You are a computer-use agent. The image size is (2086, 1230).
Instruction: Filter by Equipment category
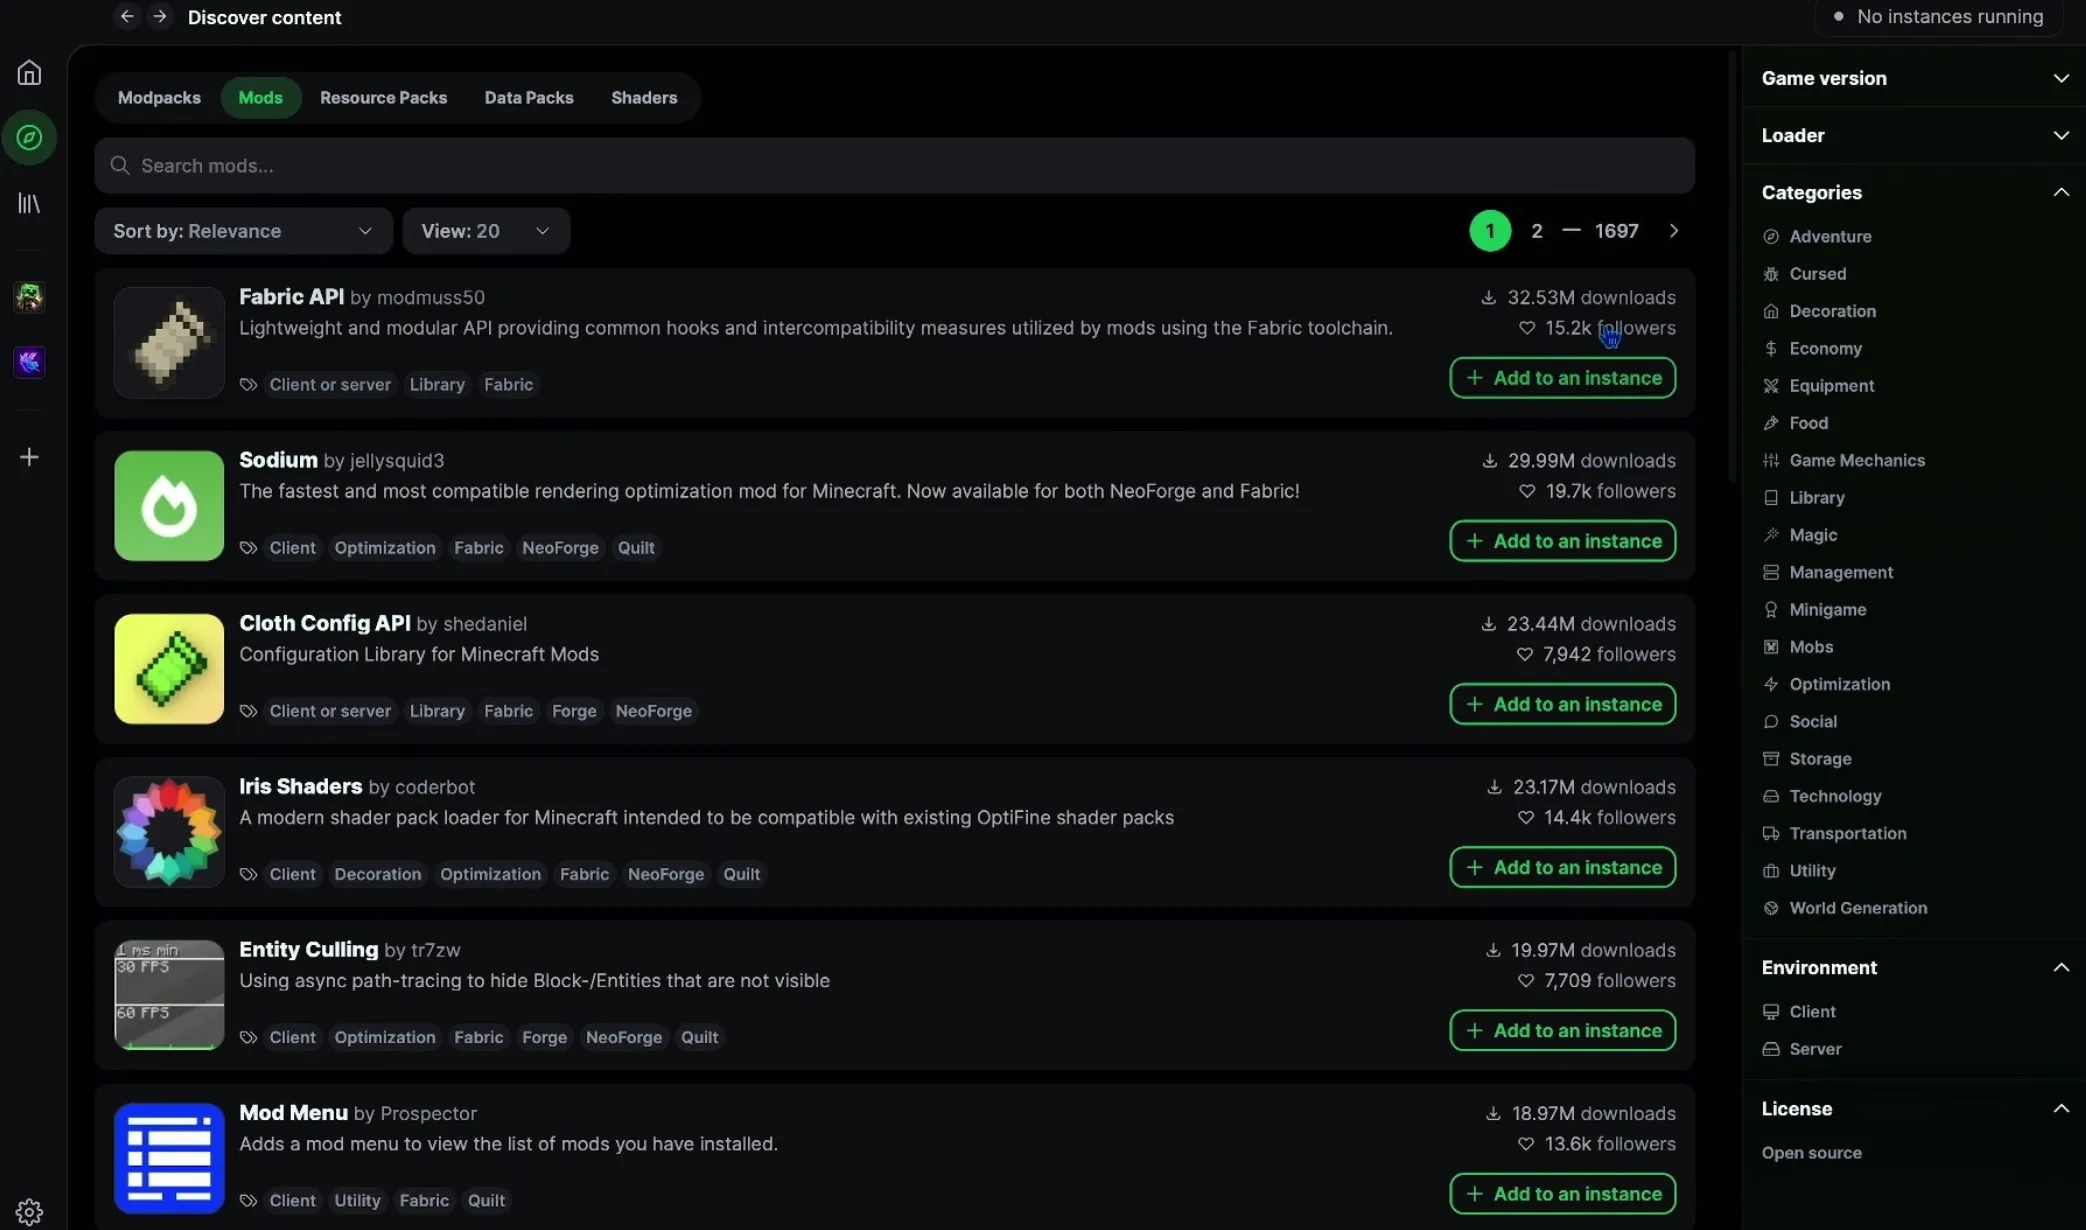(1819, 386)
